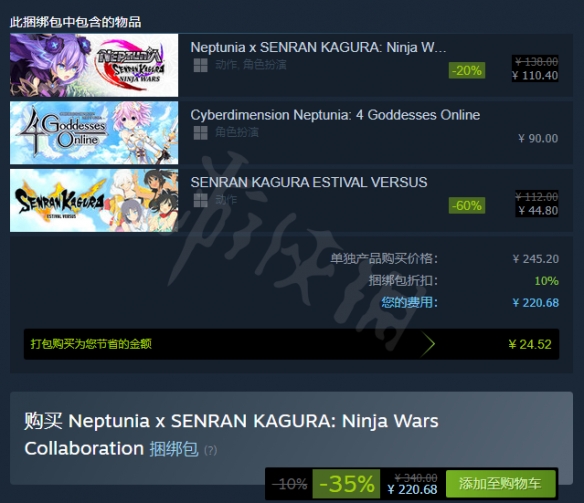Open SENRAN KAGURA Estival Versus thumbnail
The image size is (584, 503).
click(94, 200)
